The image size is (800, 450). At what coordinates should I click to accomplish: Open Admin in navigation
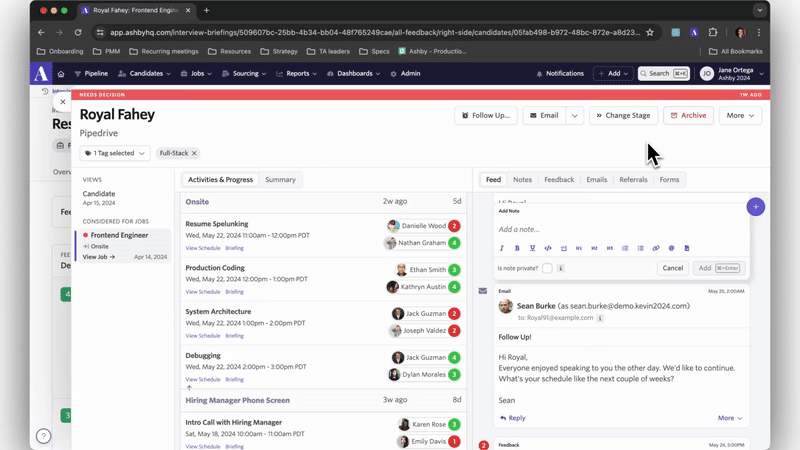[405, 73]
